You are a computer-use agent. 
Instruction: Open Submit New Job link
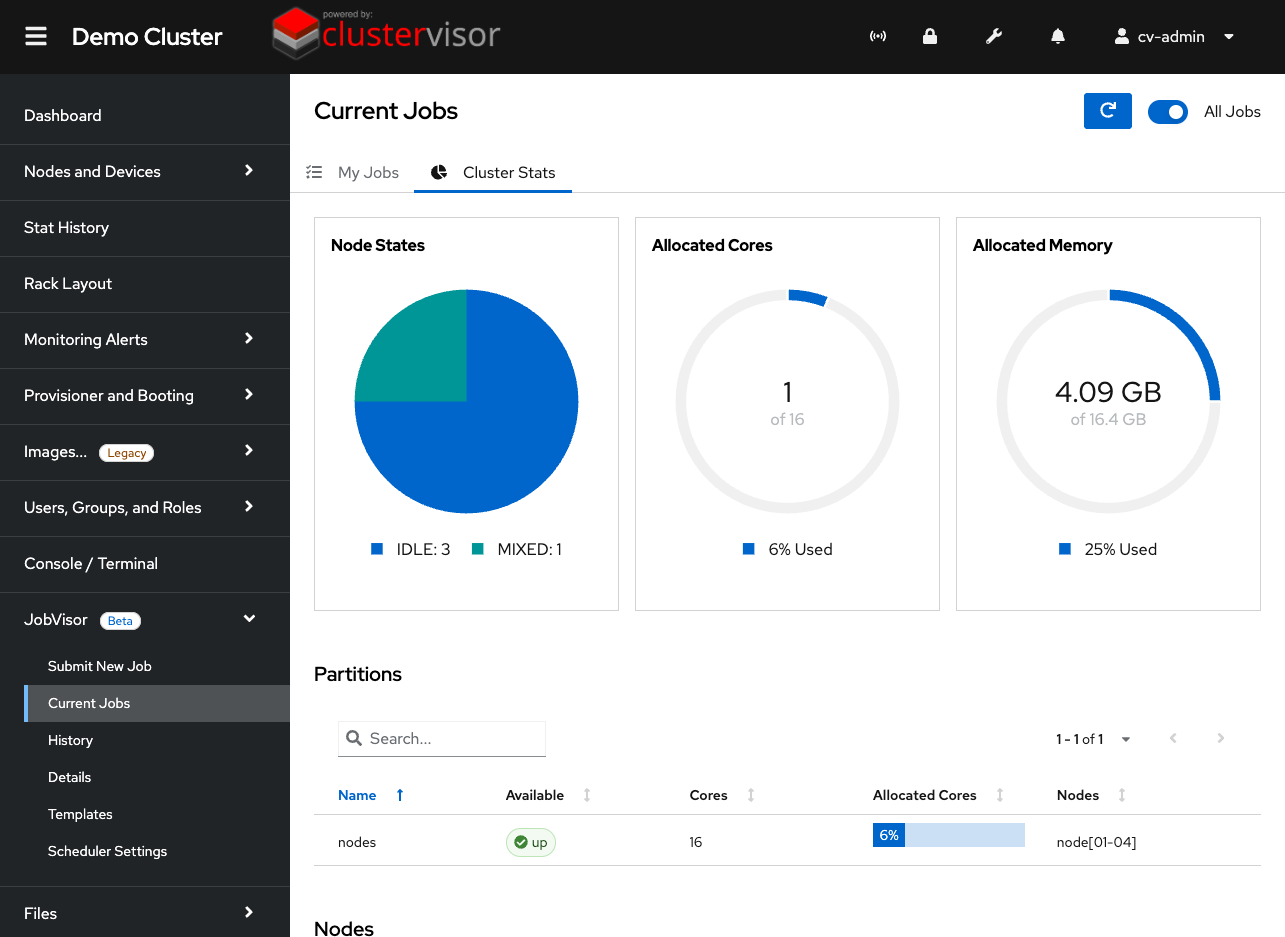157,666
